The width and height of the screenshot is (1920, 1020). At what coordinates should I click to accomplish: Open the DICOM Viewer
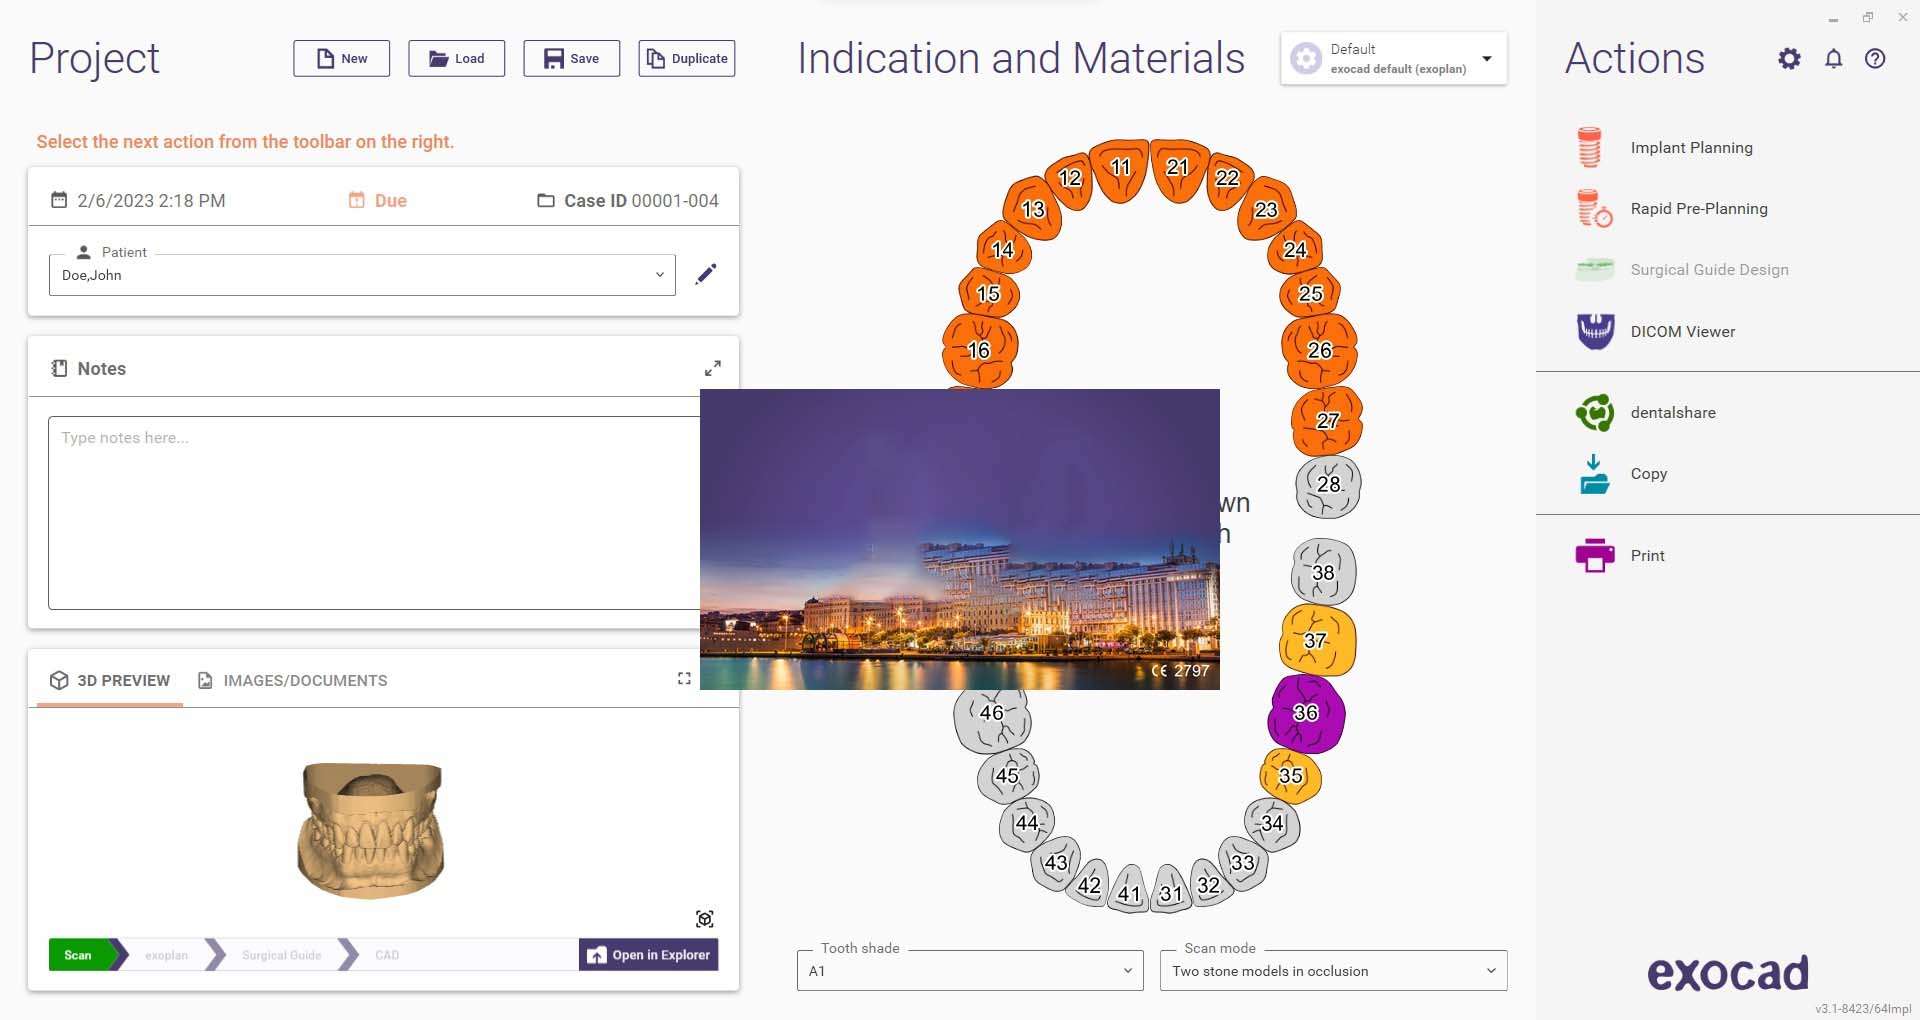click(1682, 332)
